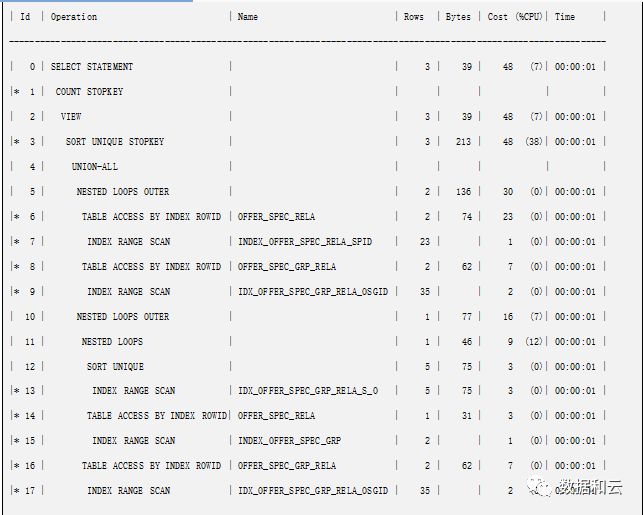Image resolution: width=643 pixels, height=515 pixels.
Task: Click name "INDEX_OFFER_SPEC_RELA_SPID"
Action: pos(305,242)
